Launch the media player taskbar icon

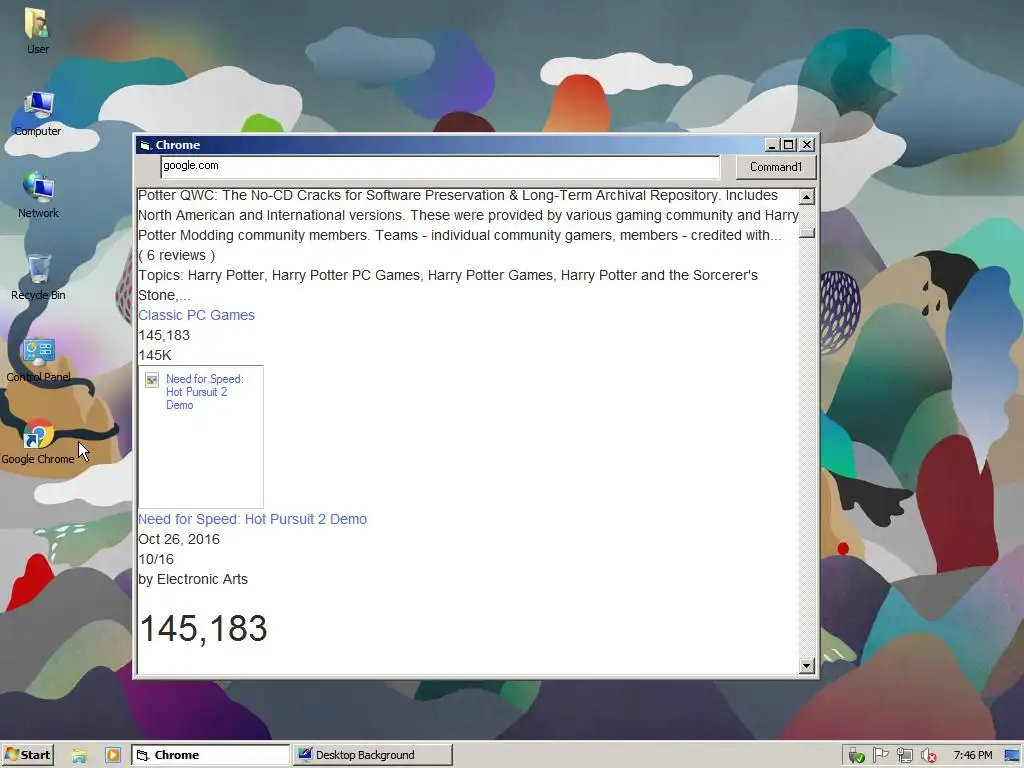112,756
